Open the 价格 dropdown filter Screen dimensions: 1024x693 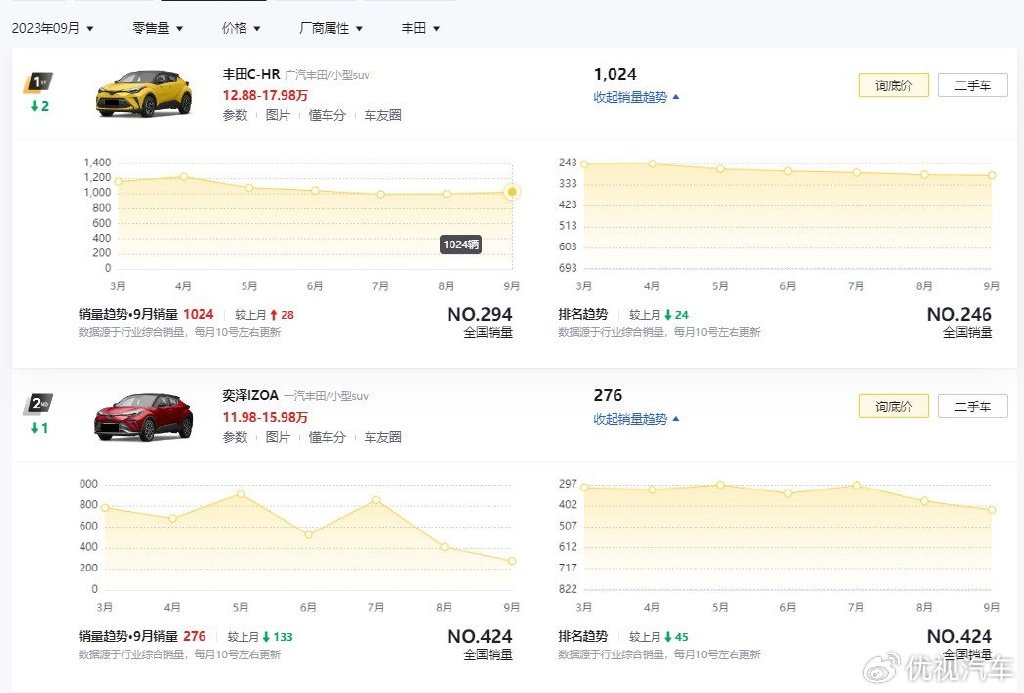tap(241, 28)
